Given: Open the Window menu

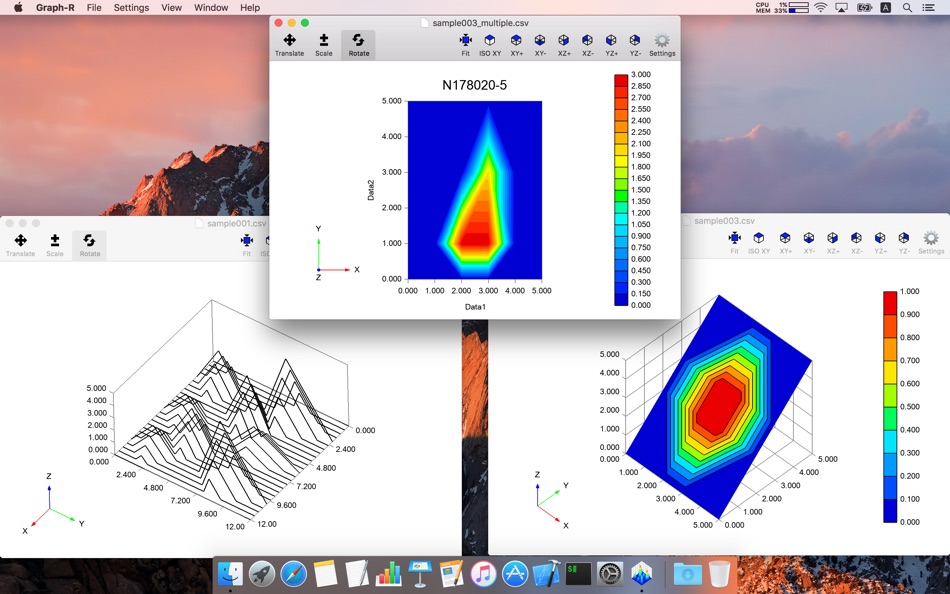Looking at the screenshot, I should coord(211,8).
